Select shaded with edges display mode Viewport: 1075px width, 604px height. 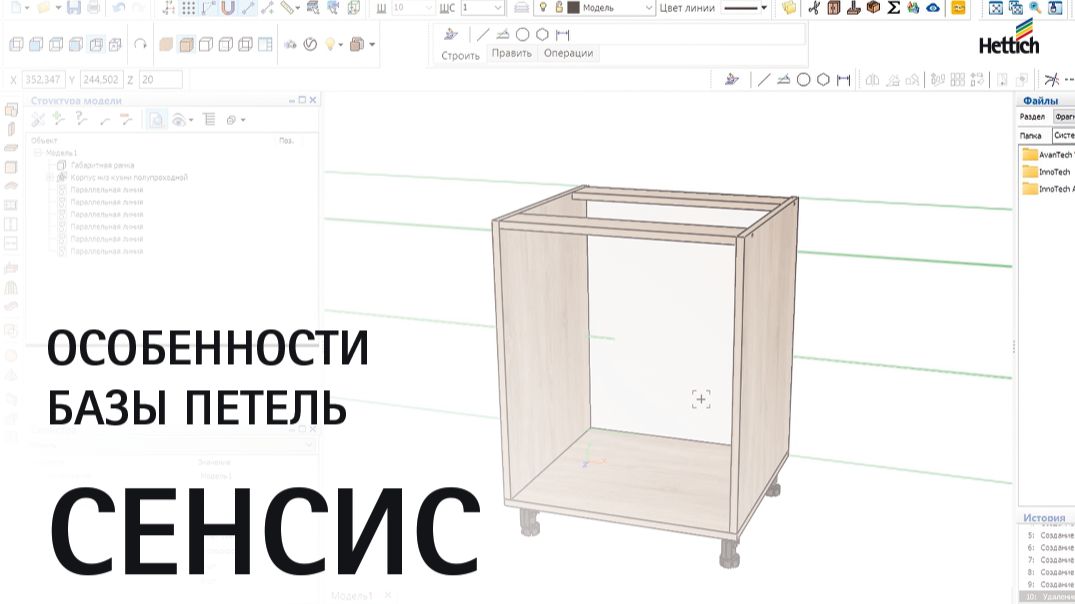point(186,44)
